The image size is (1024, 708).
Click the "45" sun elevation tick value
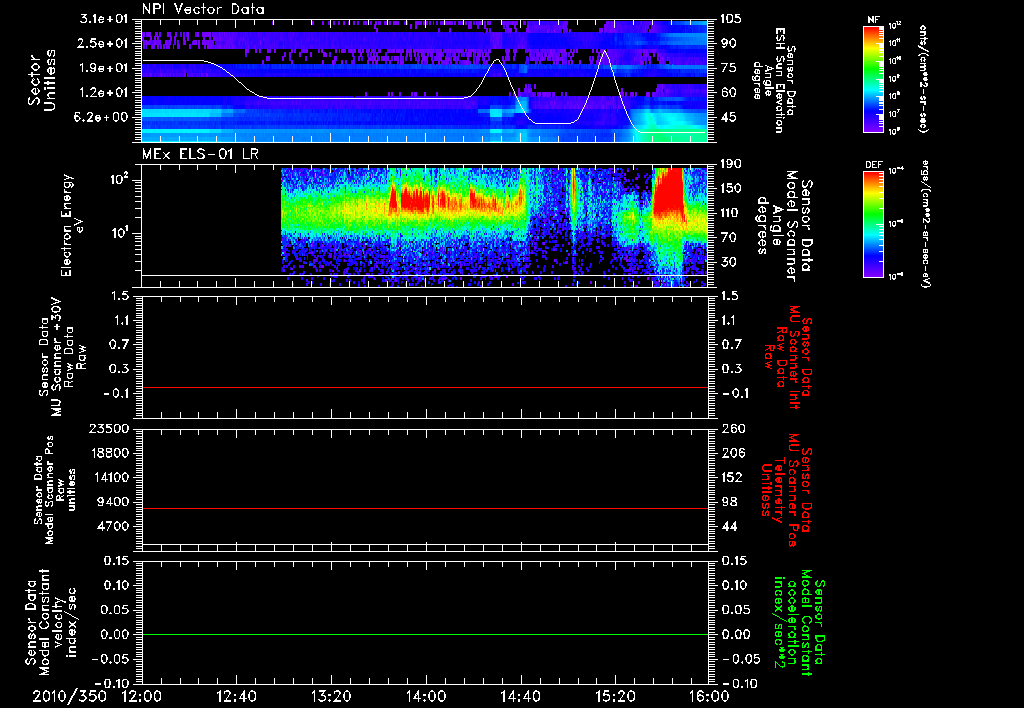click(729, 118)
